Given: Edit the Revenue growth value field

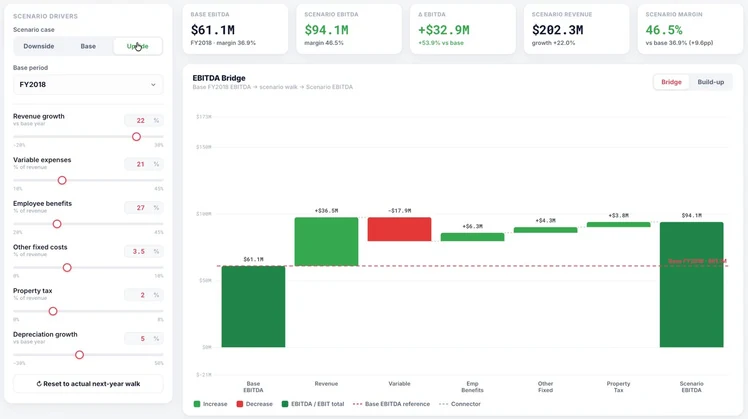Looking at the screenshot, I should point(143,121).
